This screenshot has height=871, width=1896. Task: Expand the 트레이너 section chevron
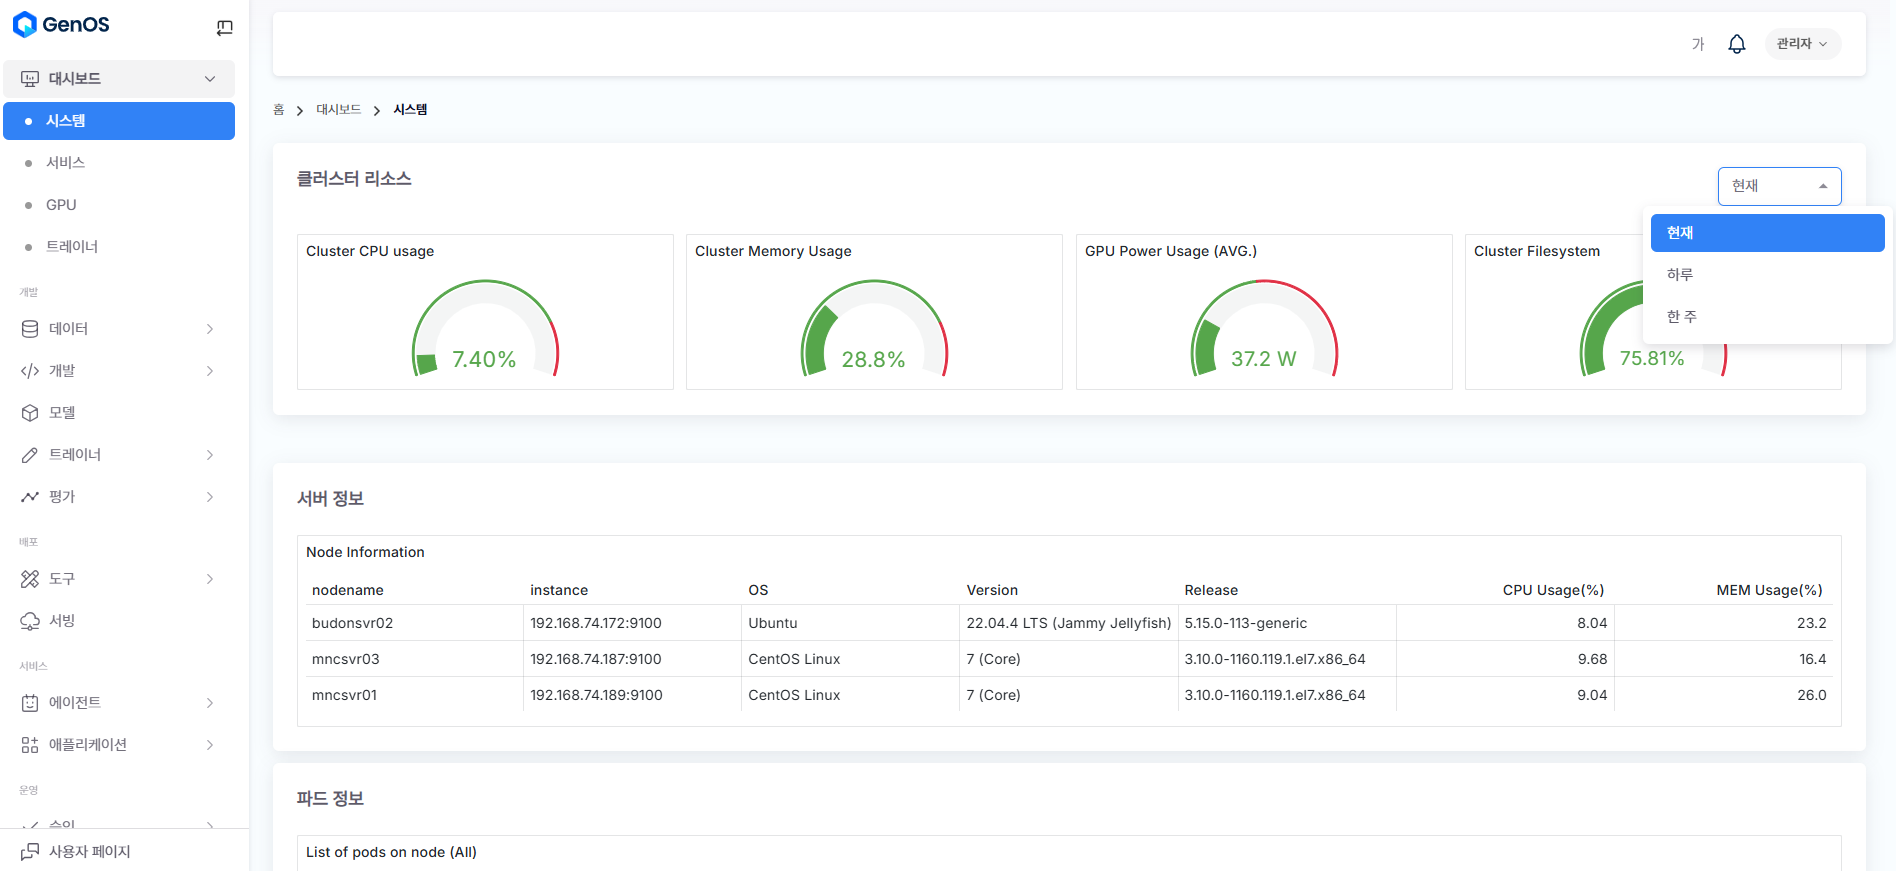pyautogui.click(x=210, y=455)
